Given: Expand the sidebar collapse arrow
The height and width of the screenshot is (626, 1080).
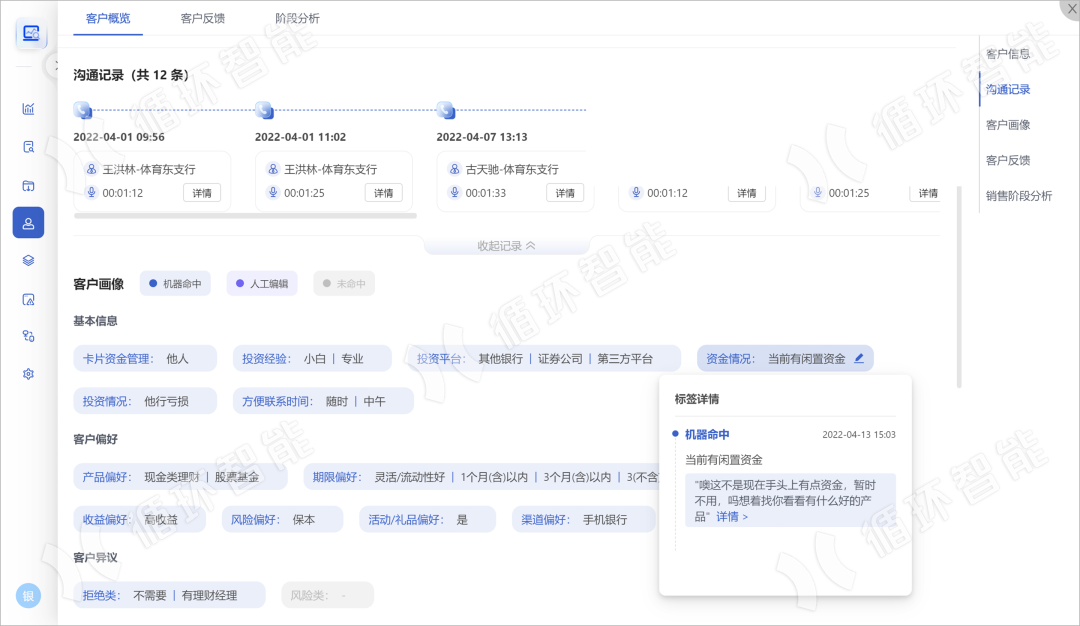Looking at the screenshot, I should pos(54,66).
